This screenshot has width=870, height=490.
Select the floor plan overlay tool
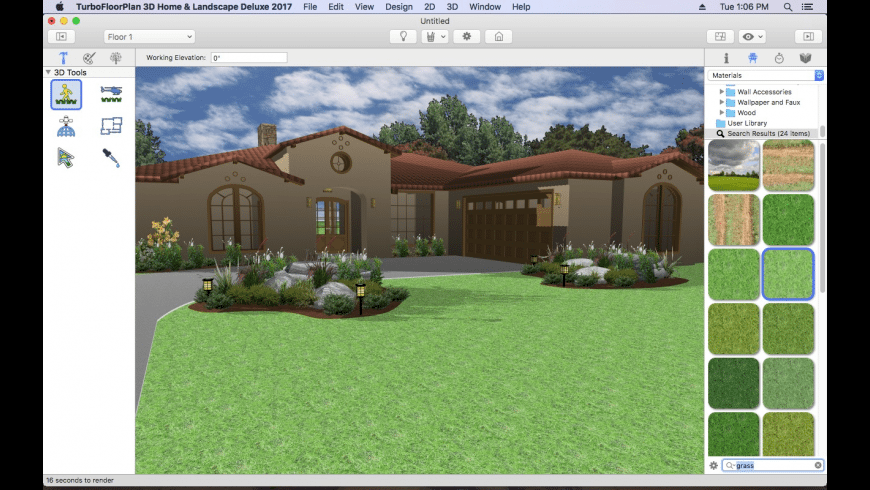(x=111, y=126)
